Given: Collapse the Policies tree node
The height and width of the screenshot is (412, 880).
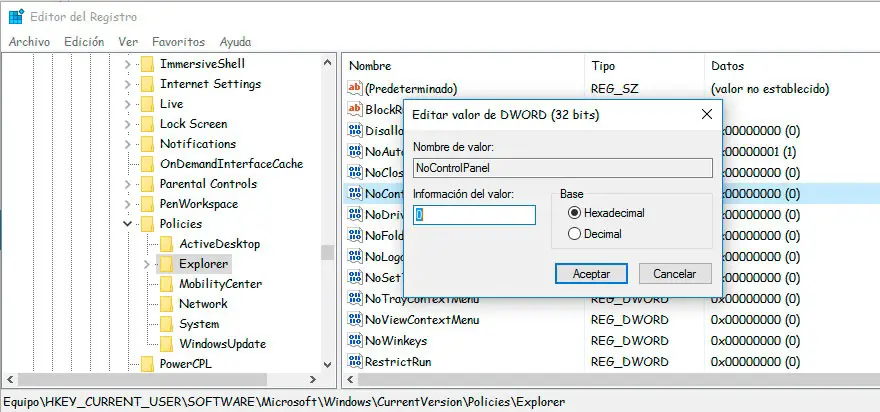Looking at the screenshot, I should pyautogui.click(x=127, y=224).
